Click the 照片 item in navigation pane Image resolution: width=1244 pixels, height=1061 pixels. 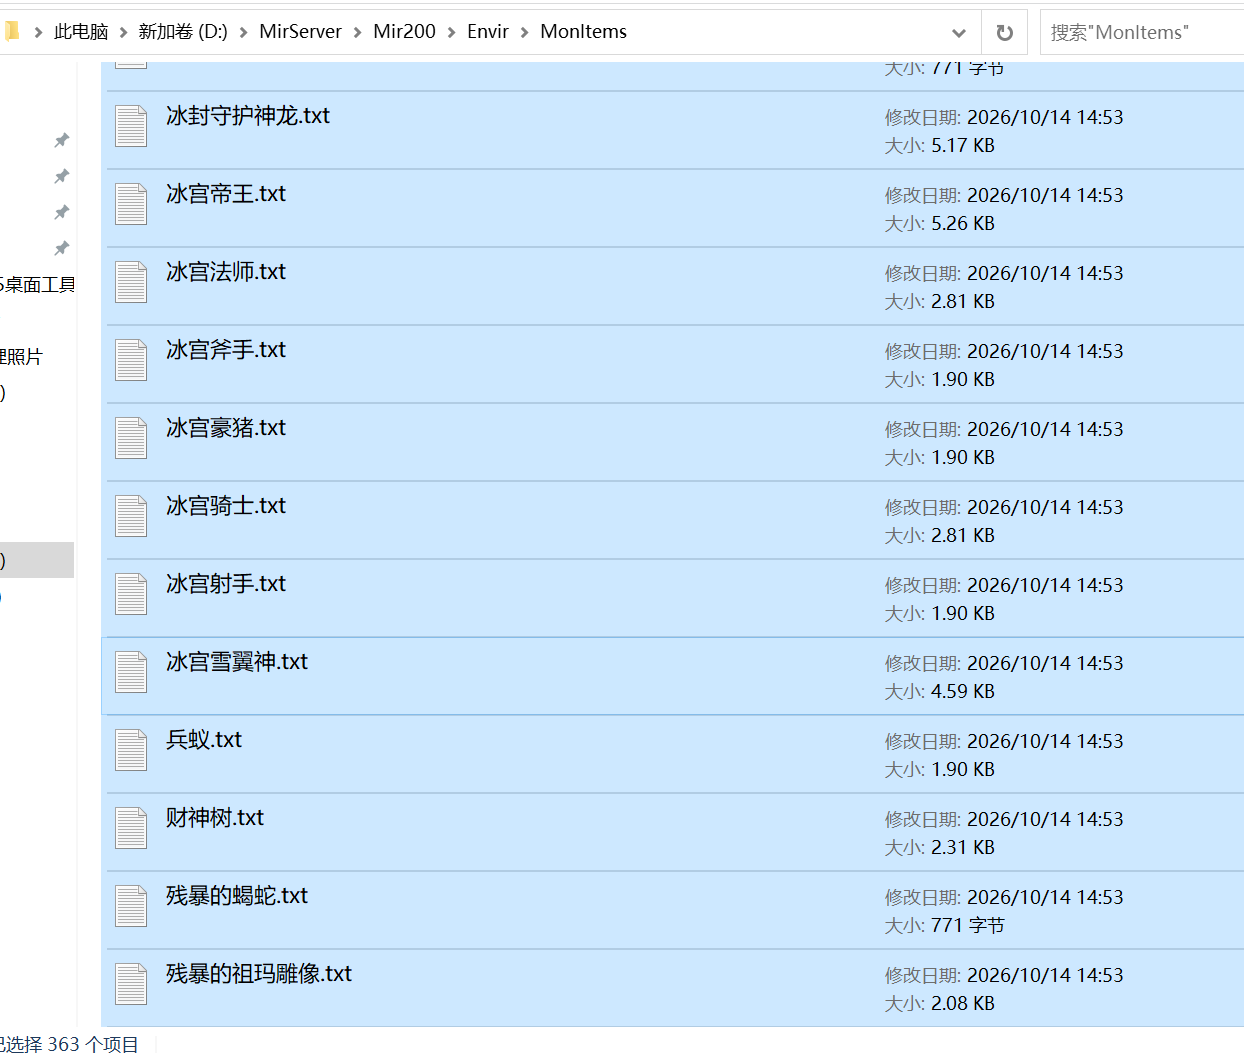22,357
